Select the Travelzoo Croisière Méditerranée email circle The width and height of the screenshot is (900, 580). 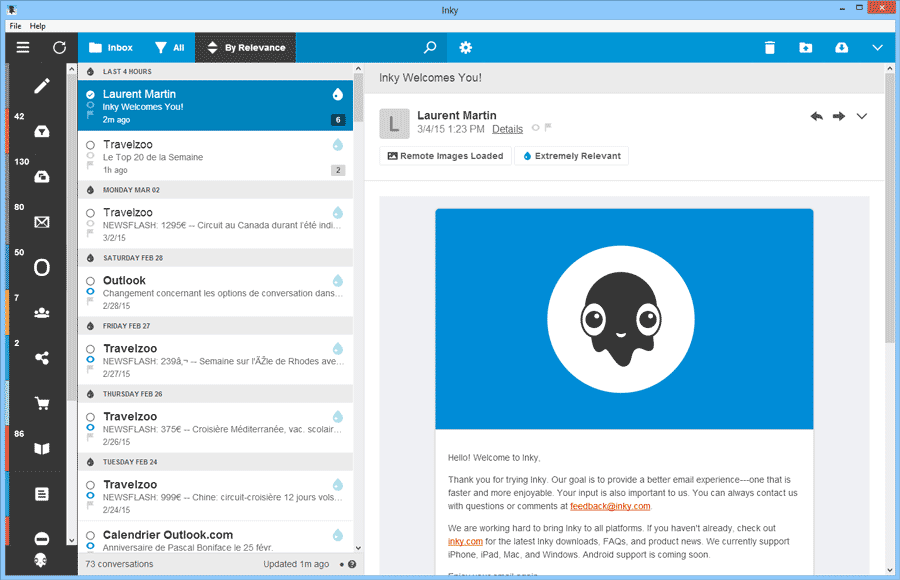tap(90, 417)
